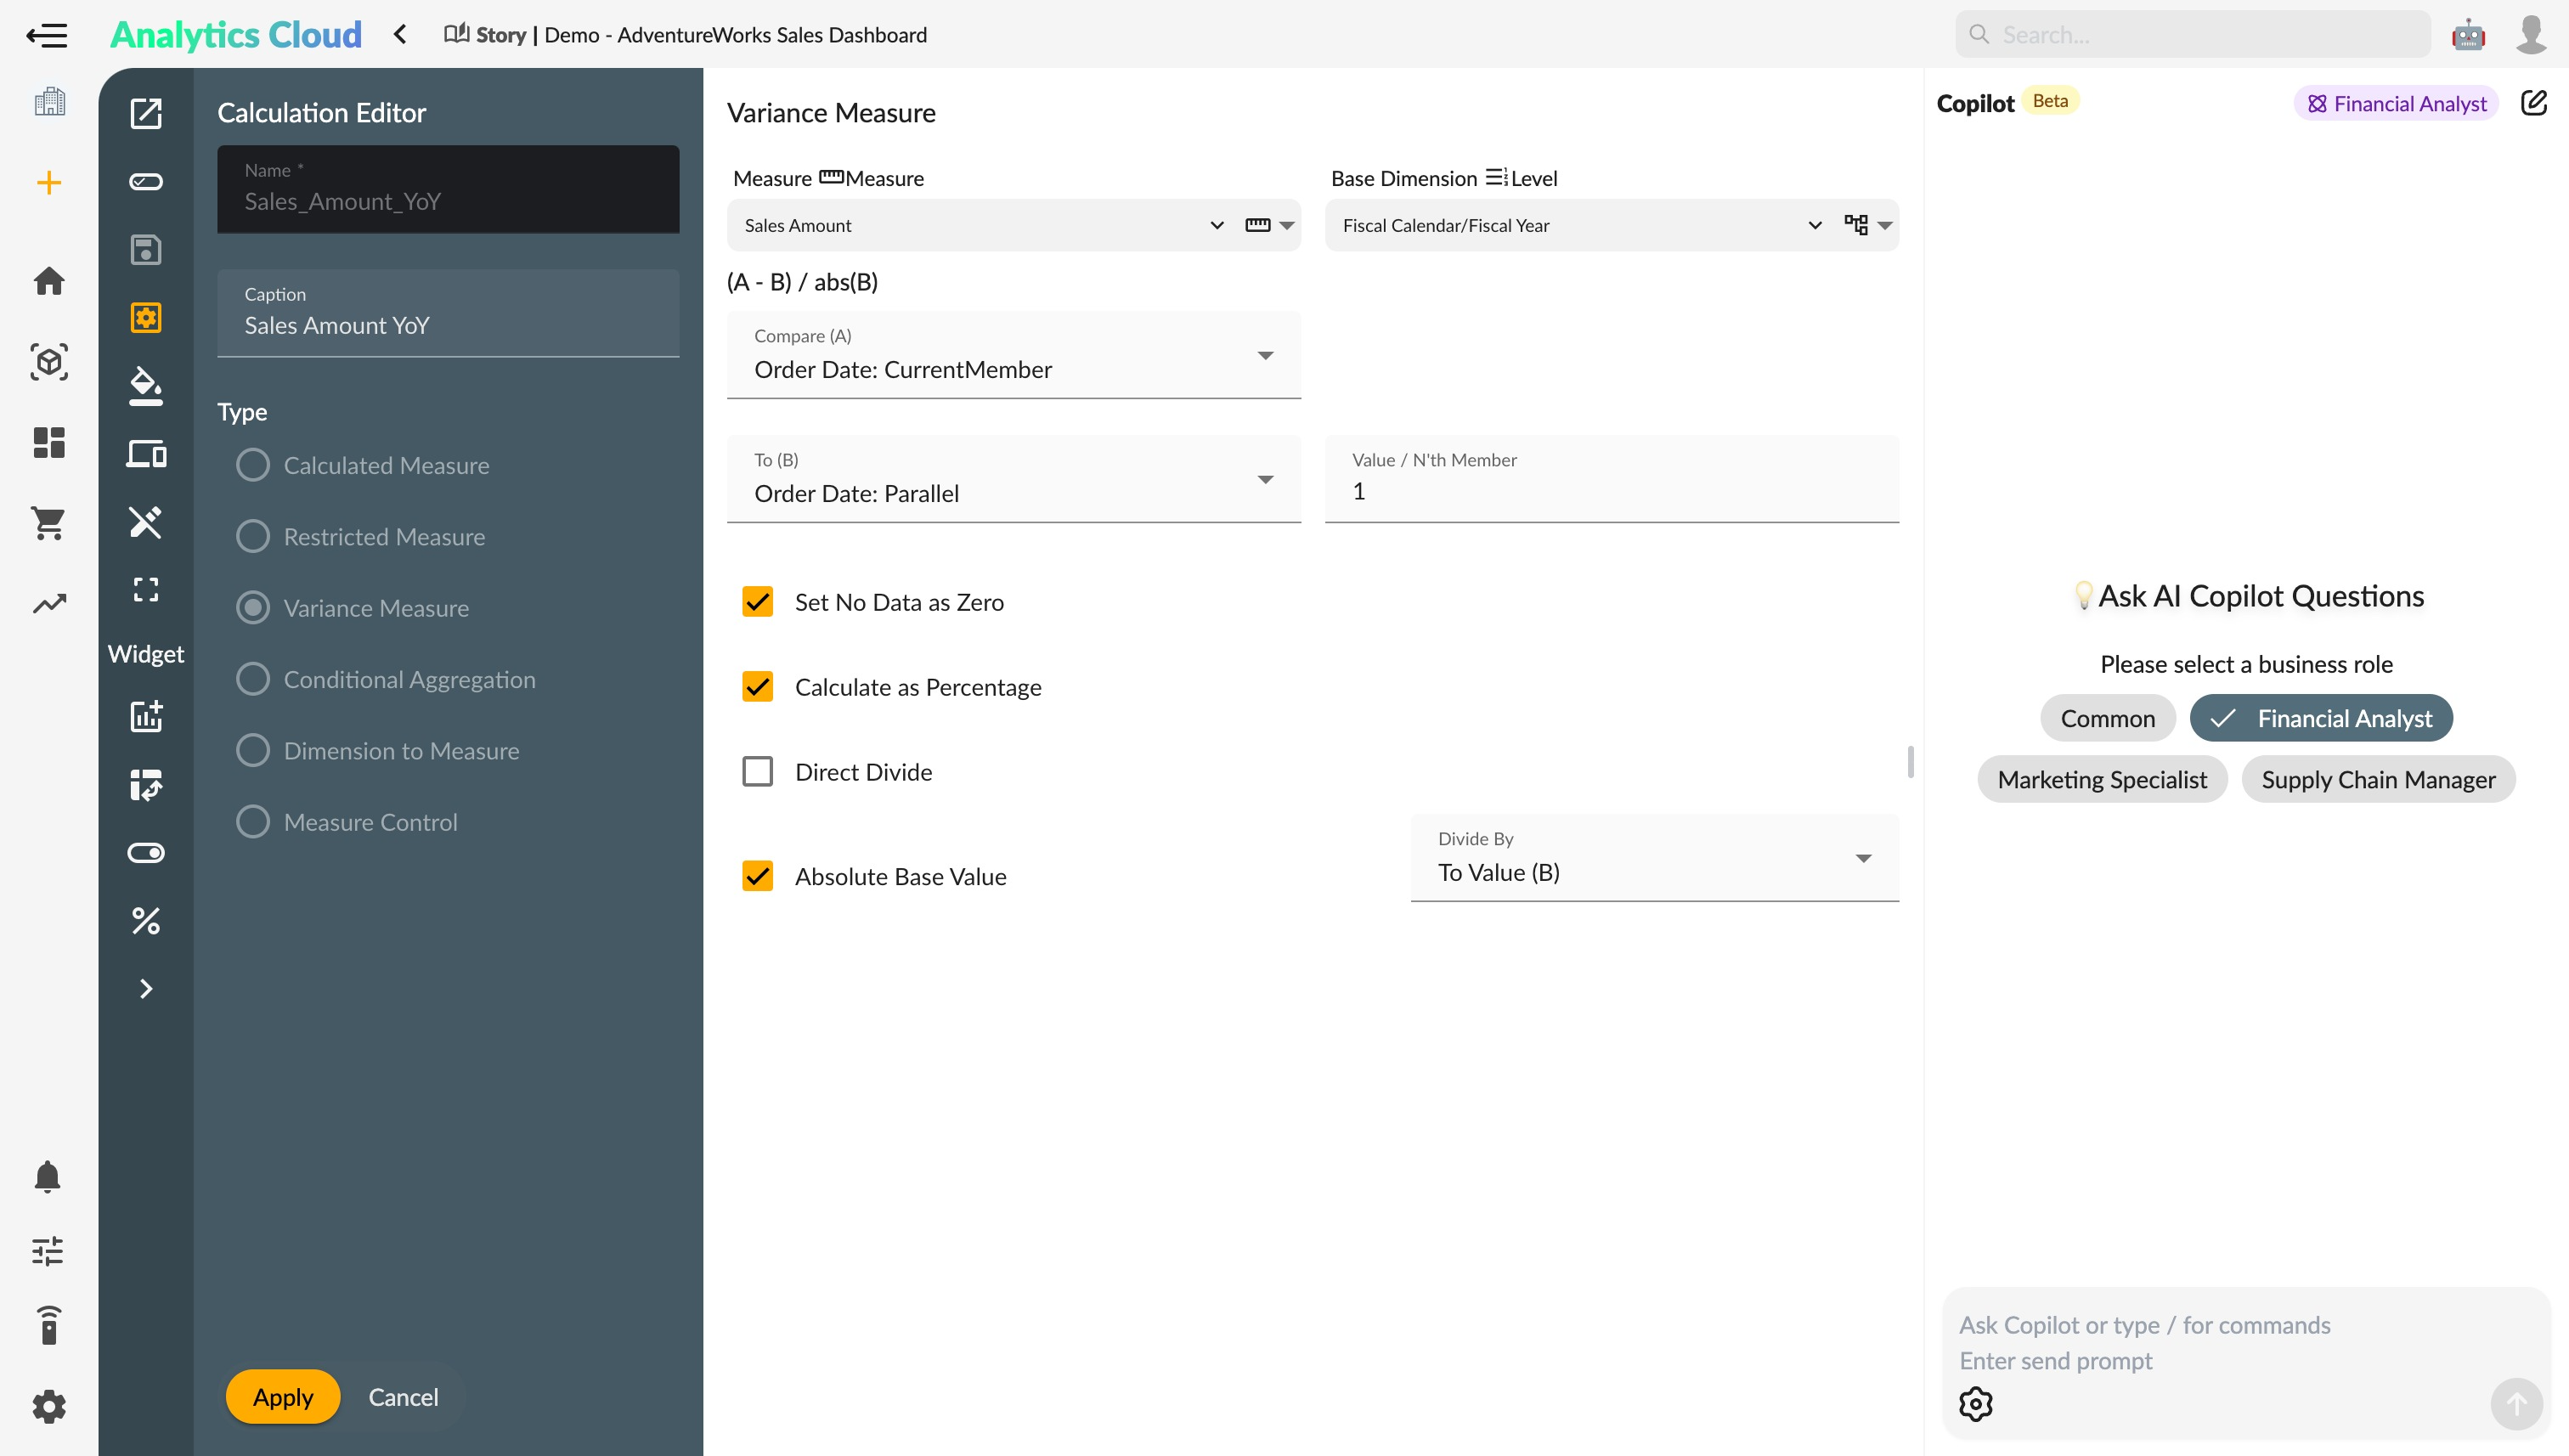Click the save disk icon
The height and width of the screenshot is (1456, 2569).
coord(146,250)
